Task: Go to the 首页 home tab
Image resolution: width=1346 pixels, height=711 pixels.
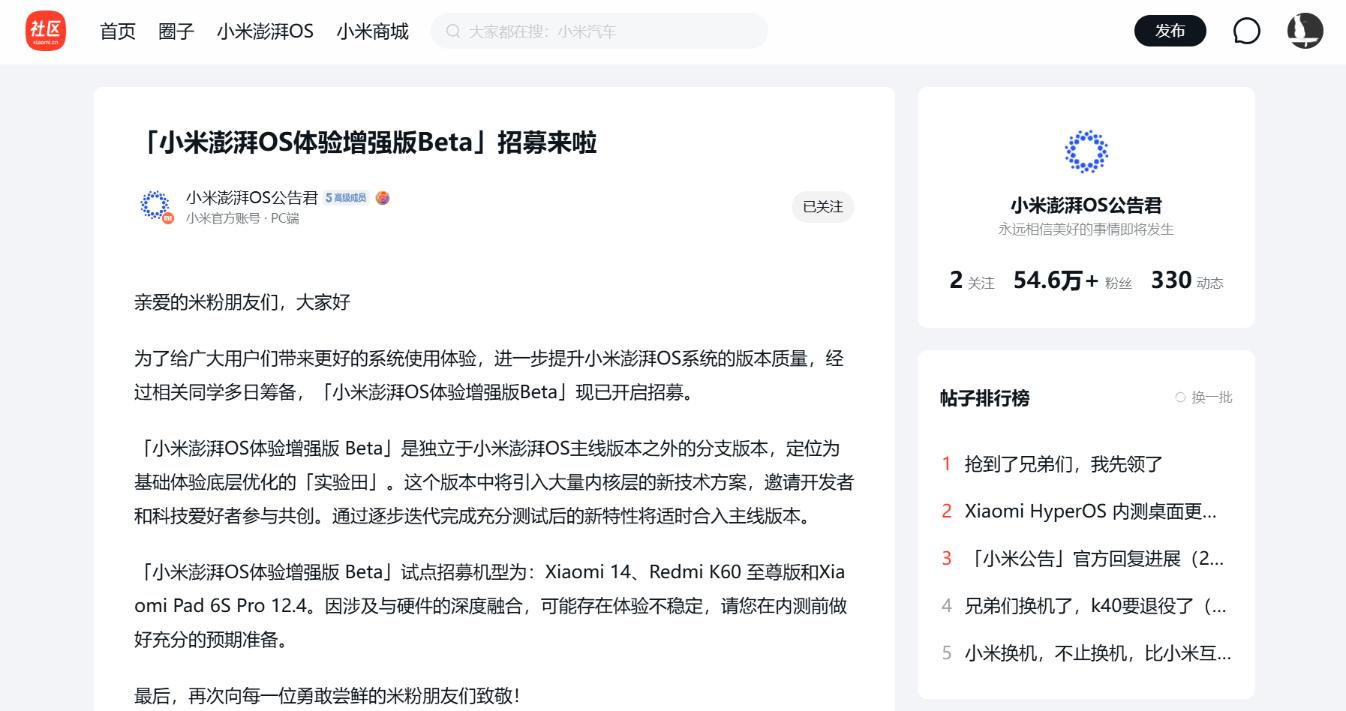Action: pyautogui.click(x=118, y=31)
